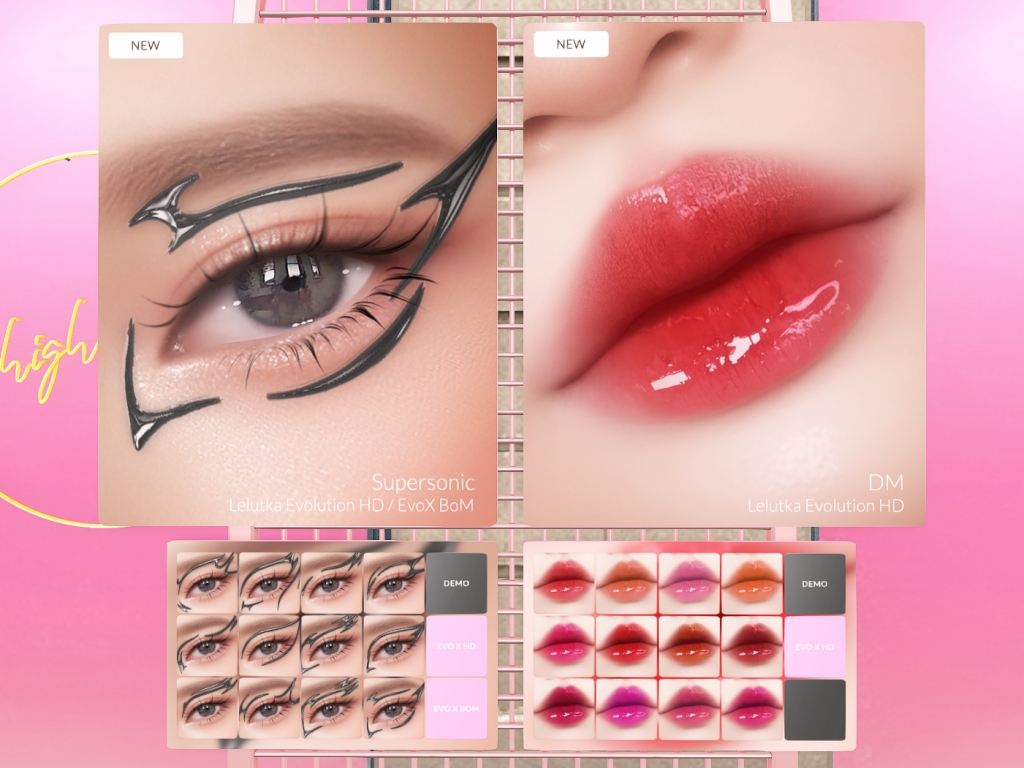Image resolution: width=1024 pixels, height=768 pixels.
Task: Click the NEW badge on the DM lips poster
Action: (x=571, y=44)
